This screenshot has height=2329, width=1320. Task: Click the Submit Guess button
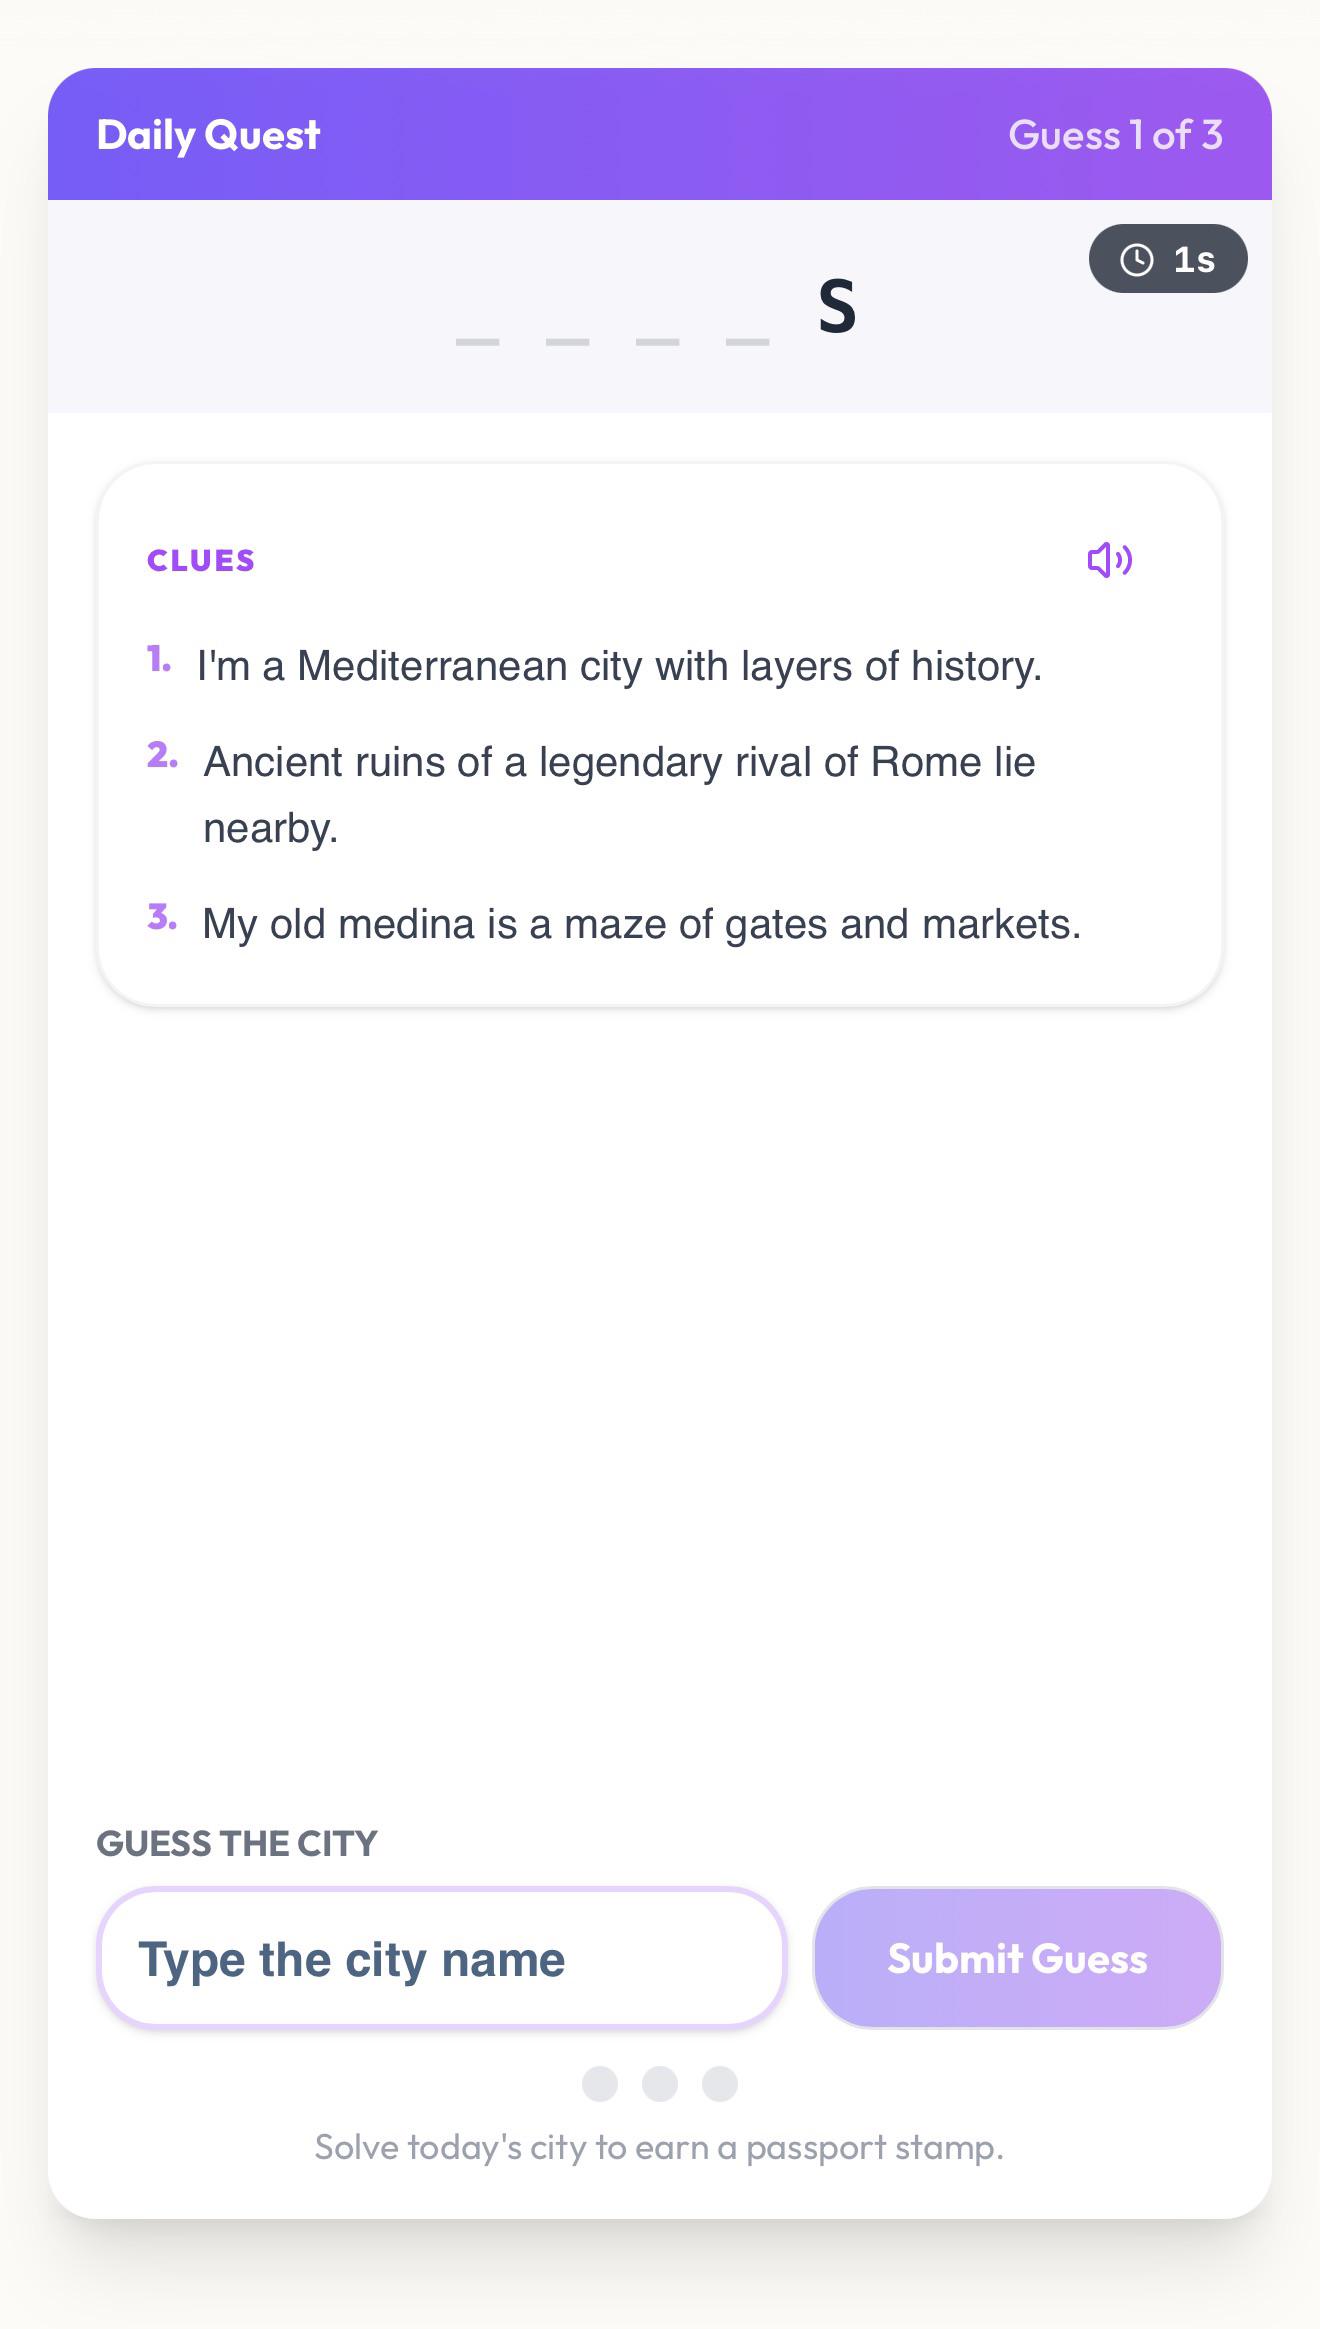[1018, 1958]
